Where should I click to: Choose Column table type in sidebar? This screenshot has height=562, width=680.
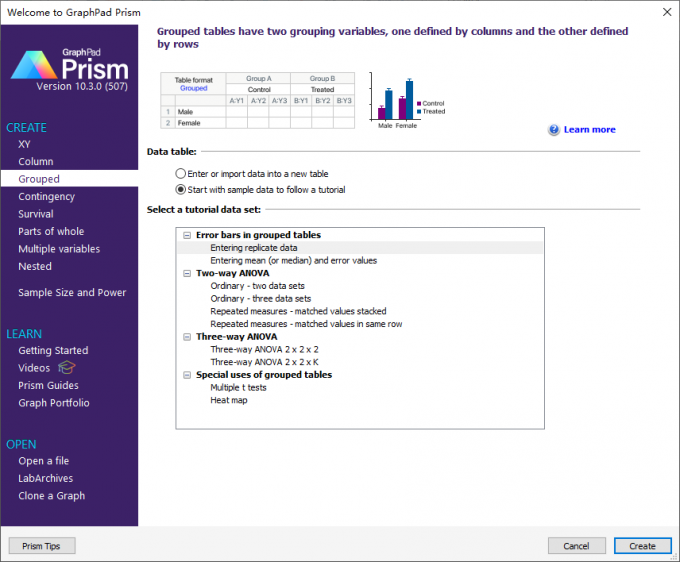(x=36, y=162)
